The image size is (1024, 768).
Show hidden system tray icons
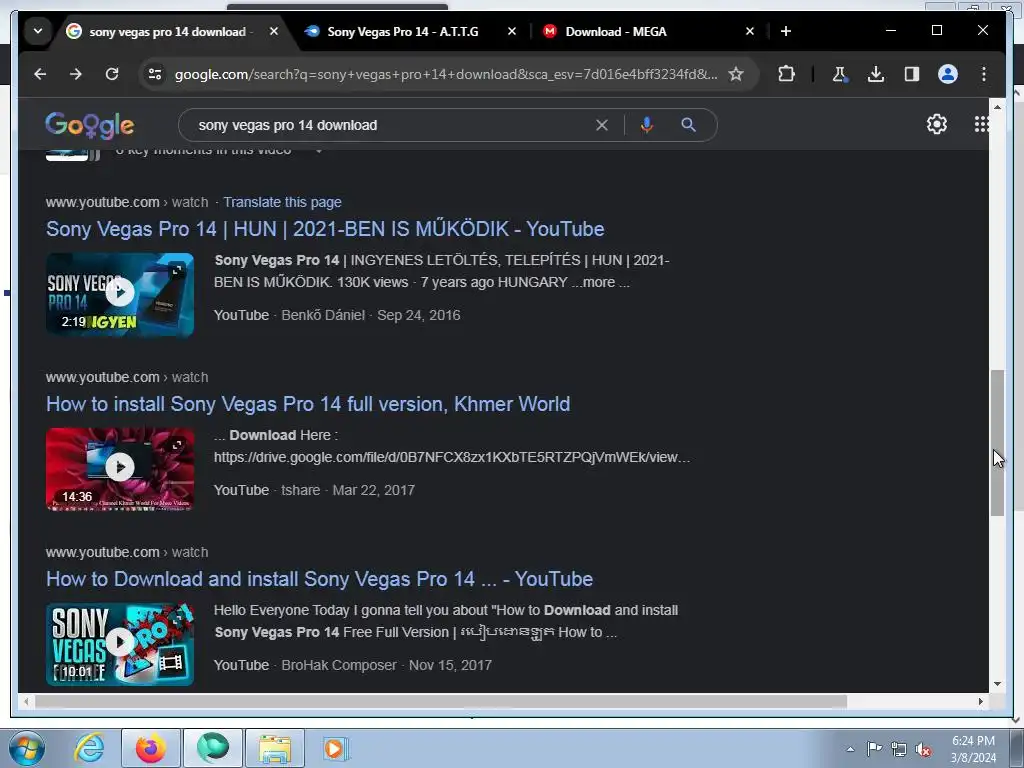coord(850,749)
